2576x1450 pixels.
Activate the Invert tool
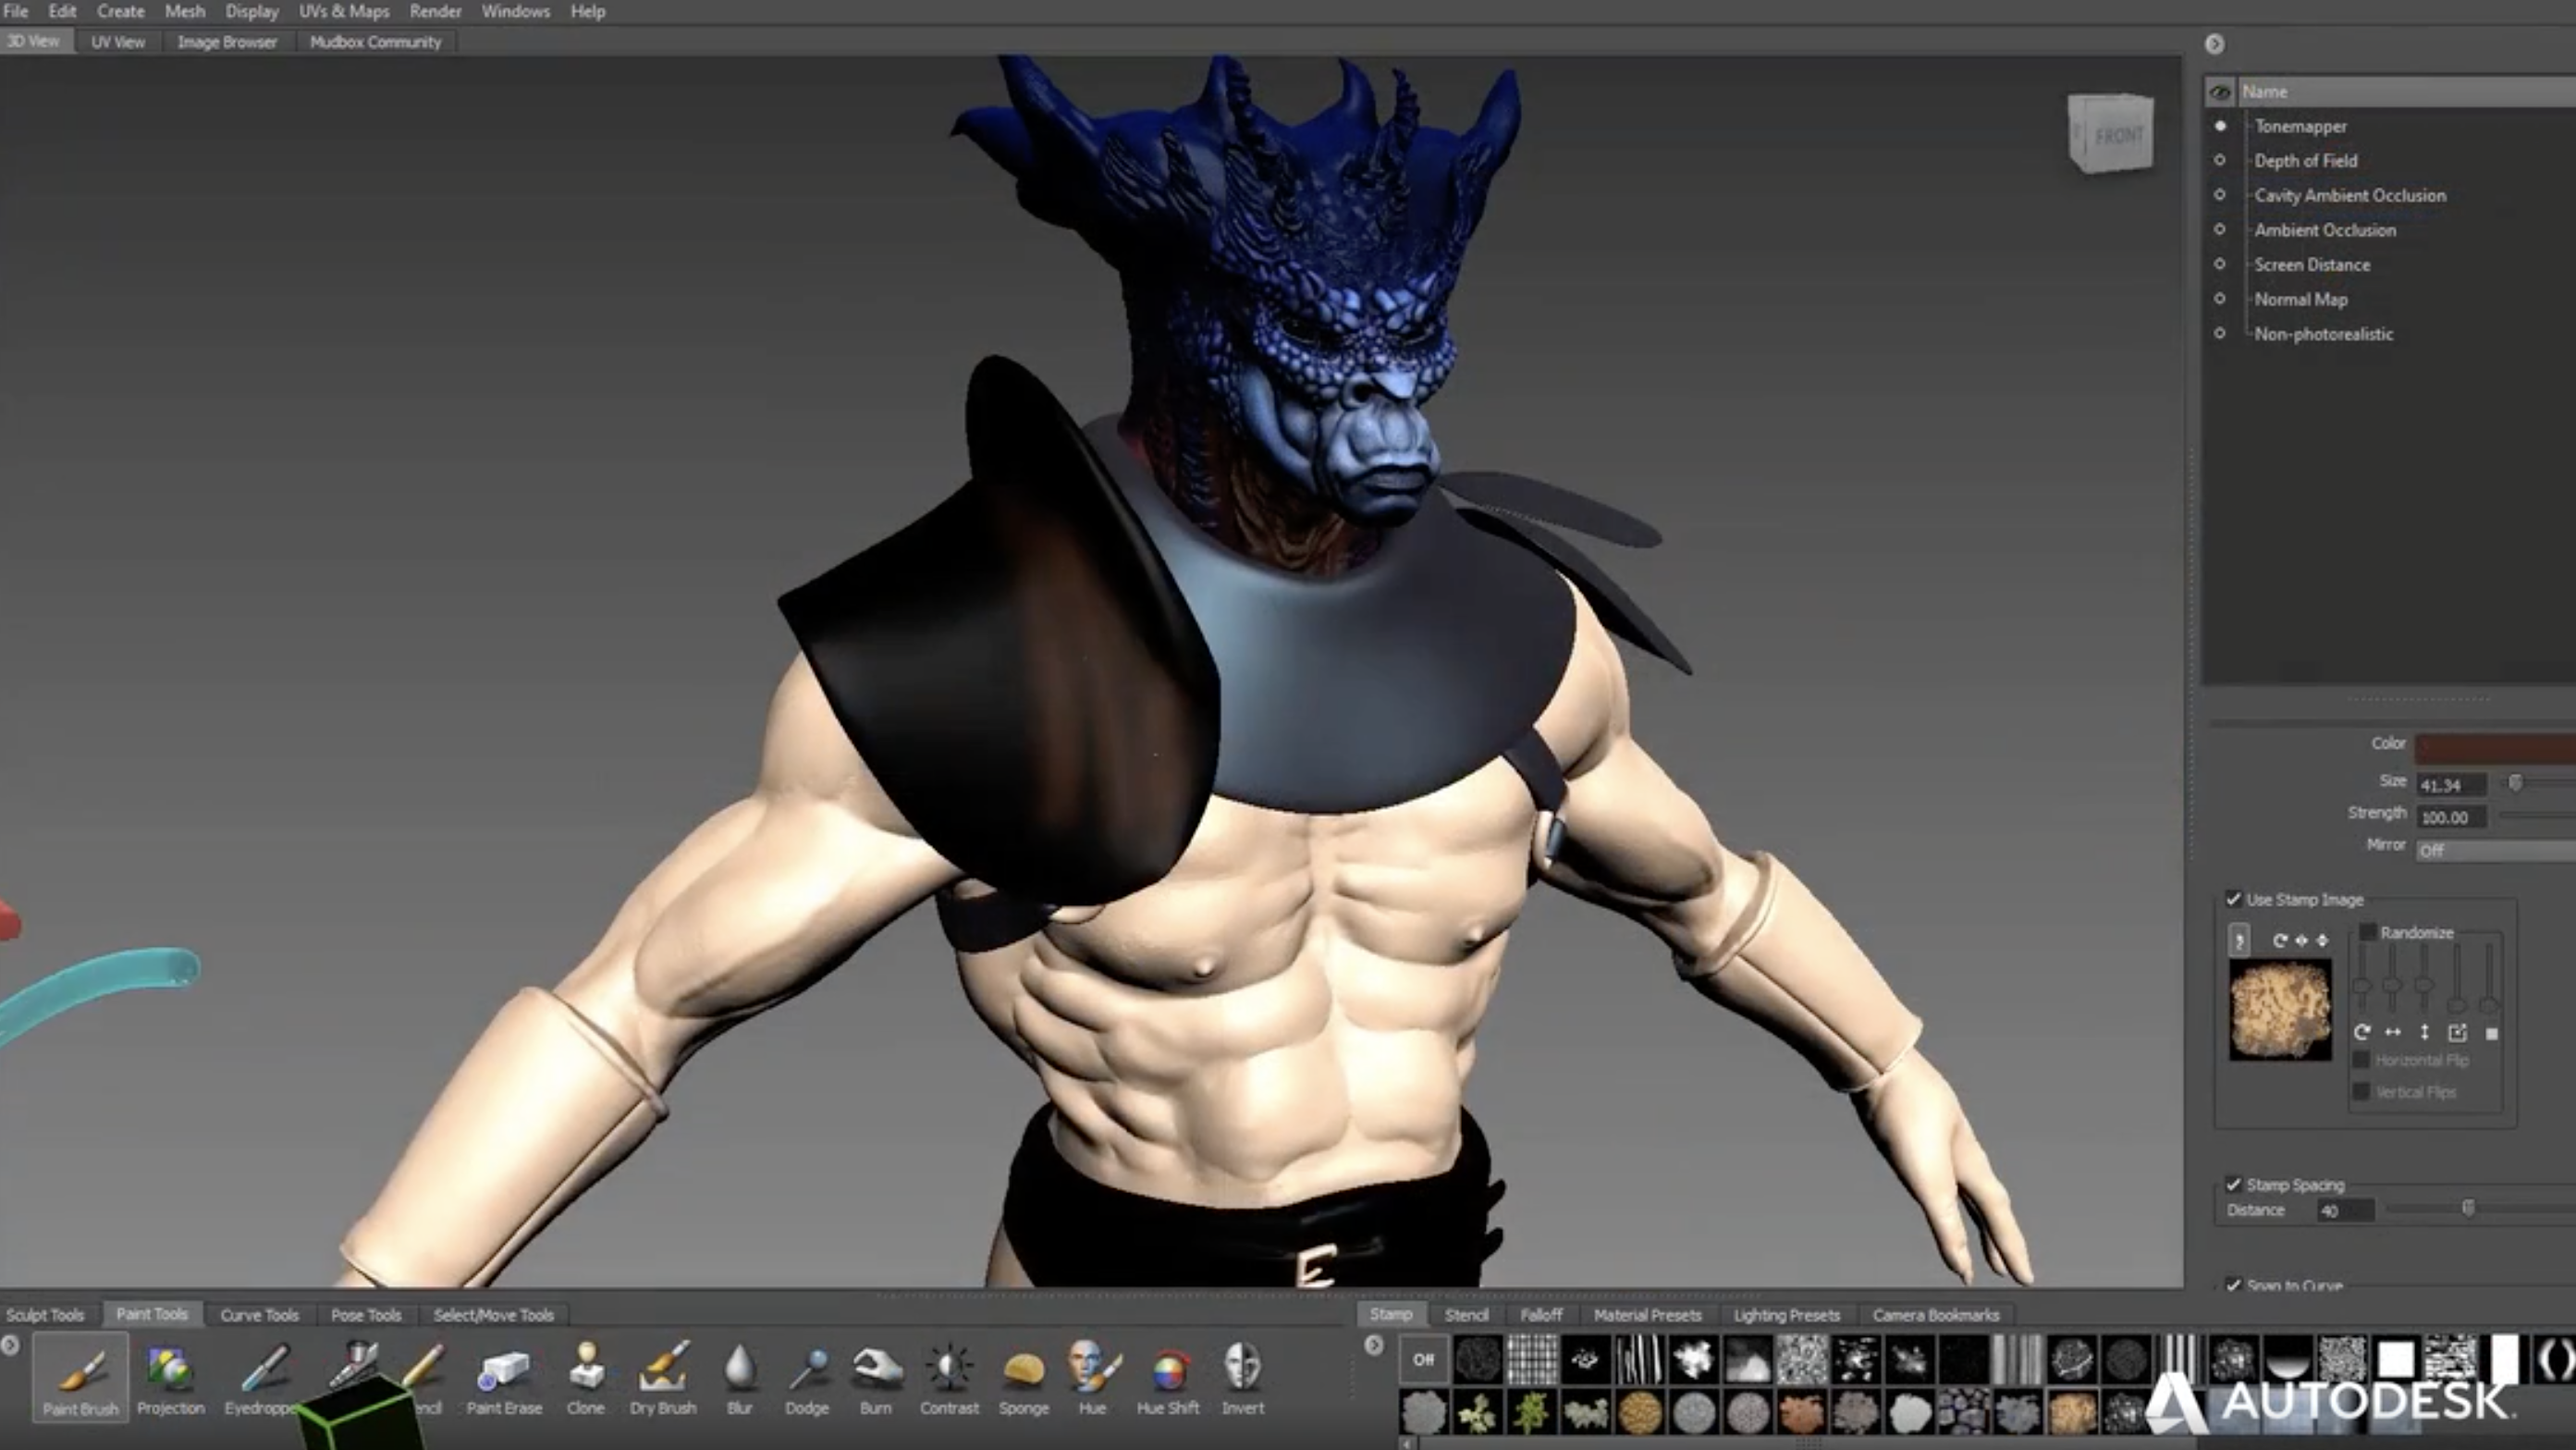coord(1242,1378)
